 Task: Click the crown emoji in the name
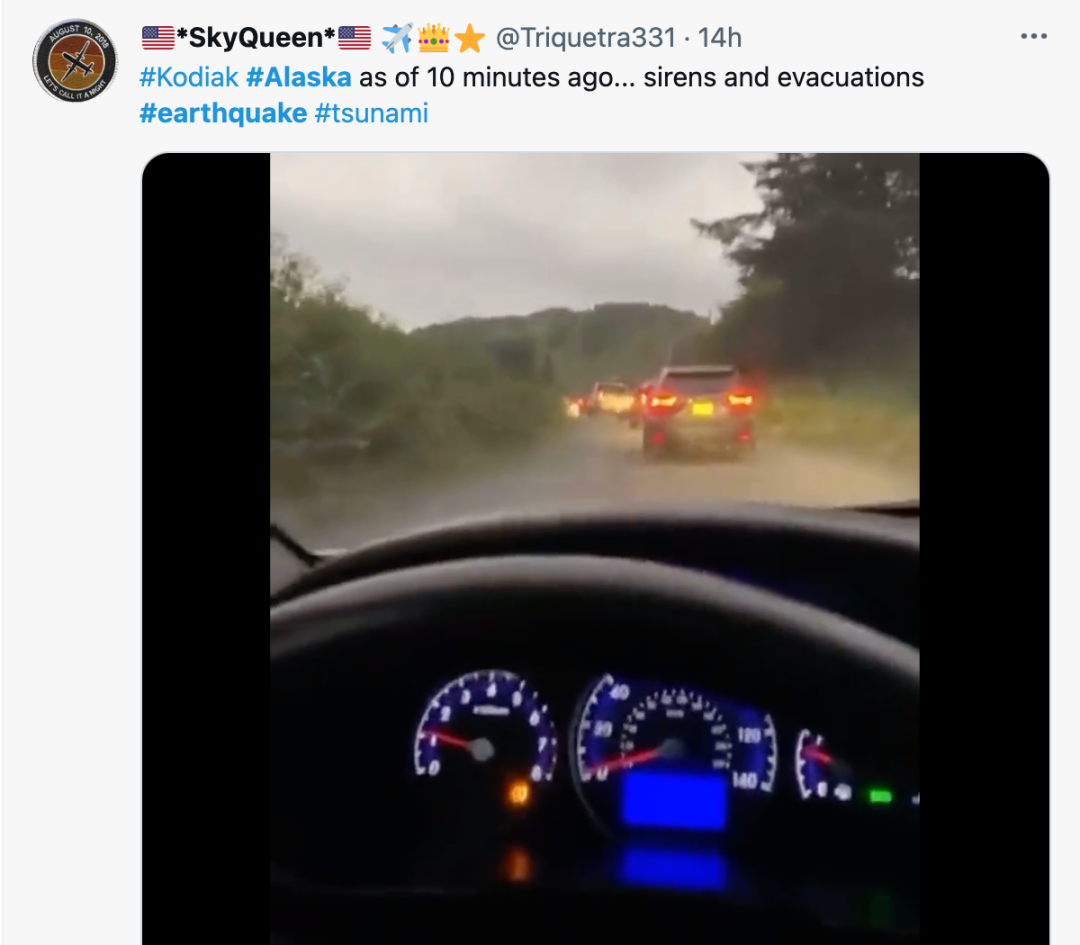pos(434,38)
